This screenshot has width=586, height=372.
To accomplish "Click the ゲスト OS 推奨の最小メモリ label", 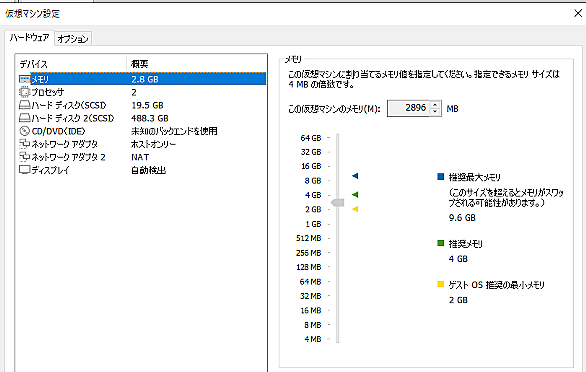I will [x=496, y=285].
